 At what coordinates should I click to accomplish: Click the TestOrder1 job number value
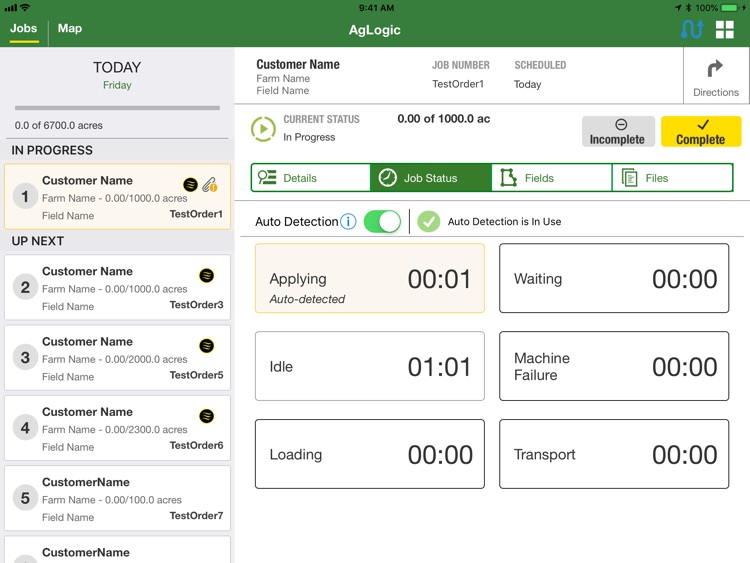(458, 84)
